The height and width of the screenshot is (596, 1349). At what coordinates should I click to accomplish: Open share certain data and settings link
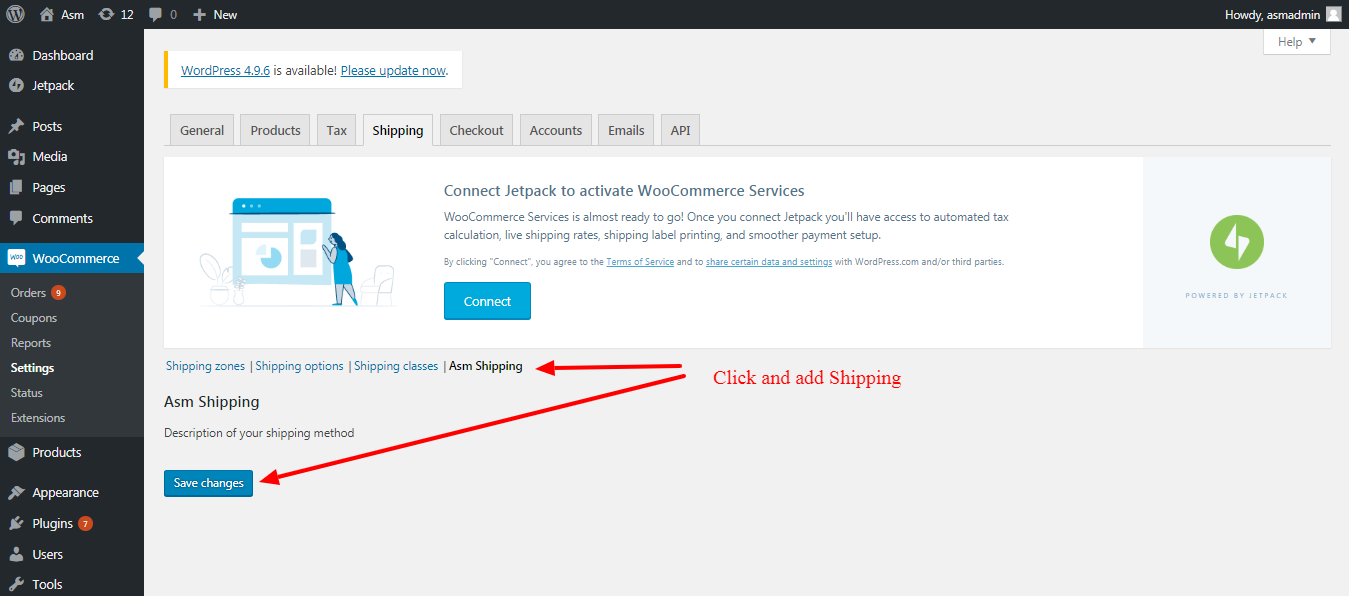pos(769,262)
